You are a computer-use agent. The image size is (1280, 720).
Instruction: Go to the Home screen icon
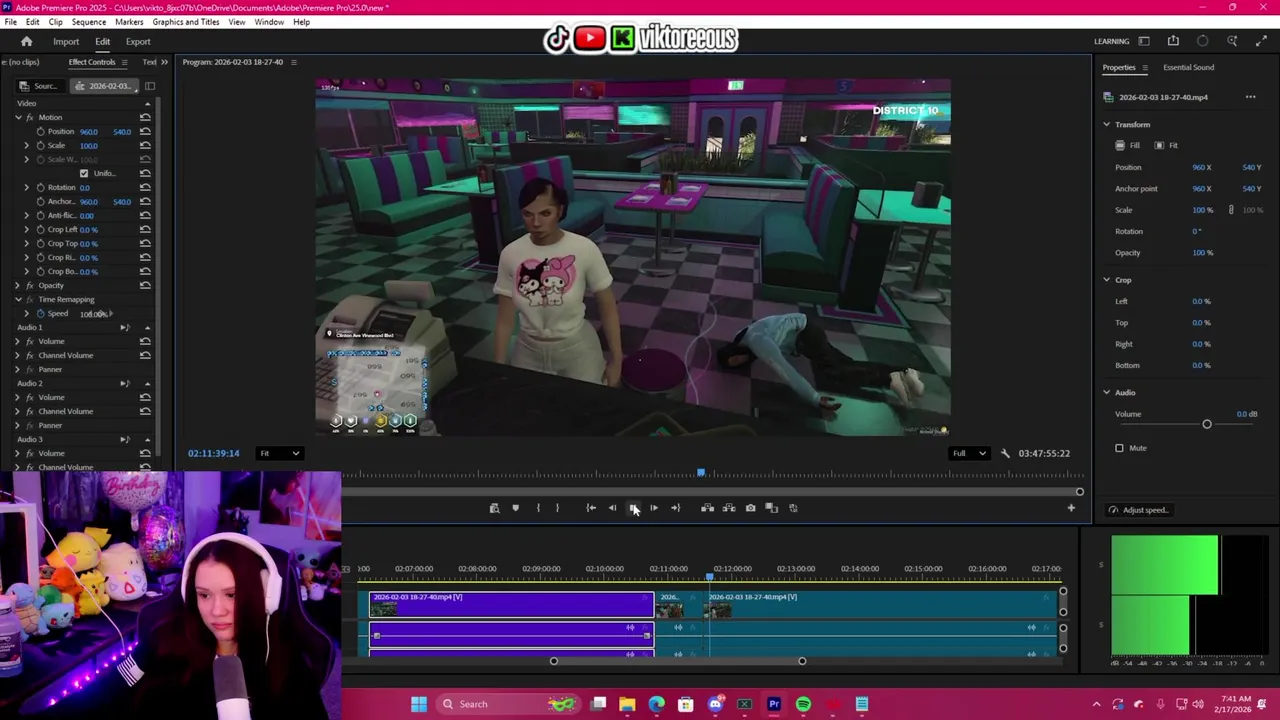coord(27,41)
